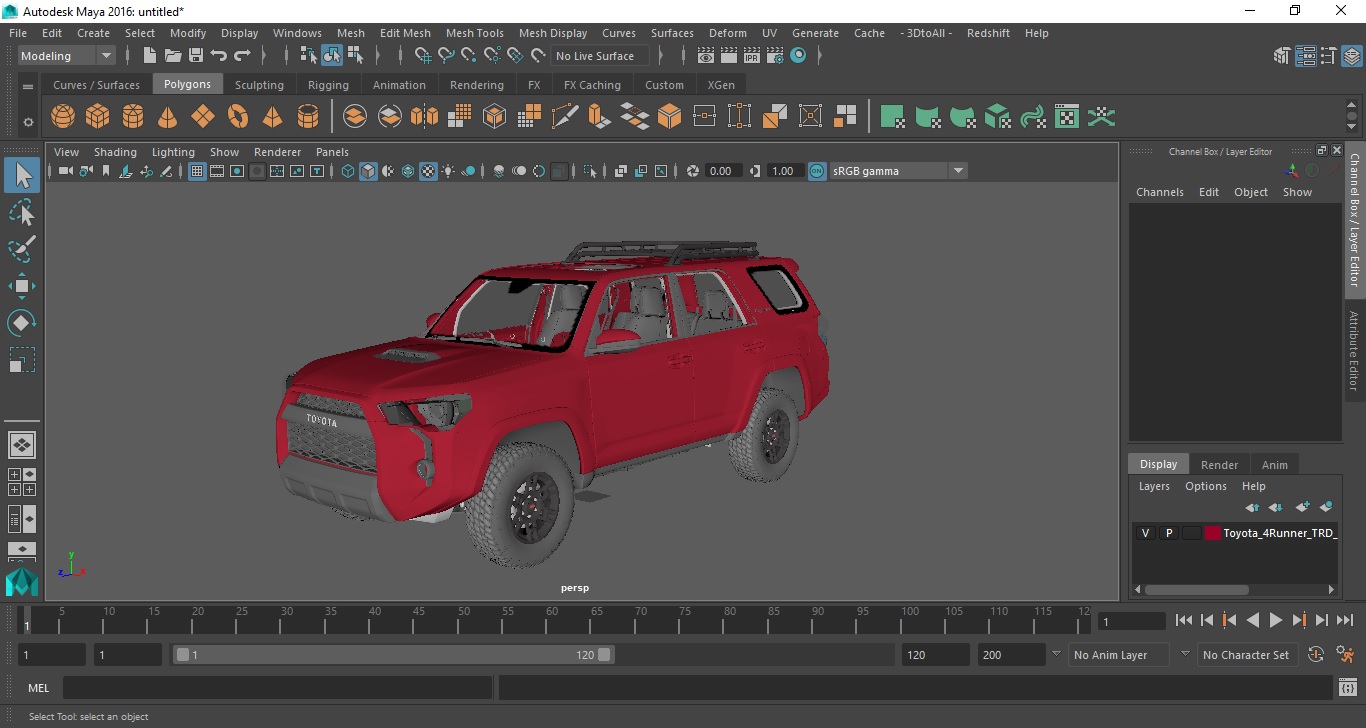Click the Bridge shelf icon
1366x728 pixels.
(634, 117)
